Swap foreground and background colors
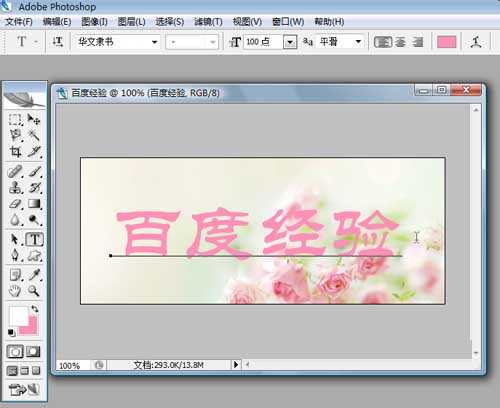This screenshot has height=408, width=500. (x=35, y=309)
